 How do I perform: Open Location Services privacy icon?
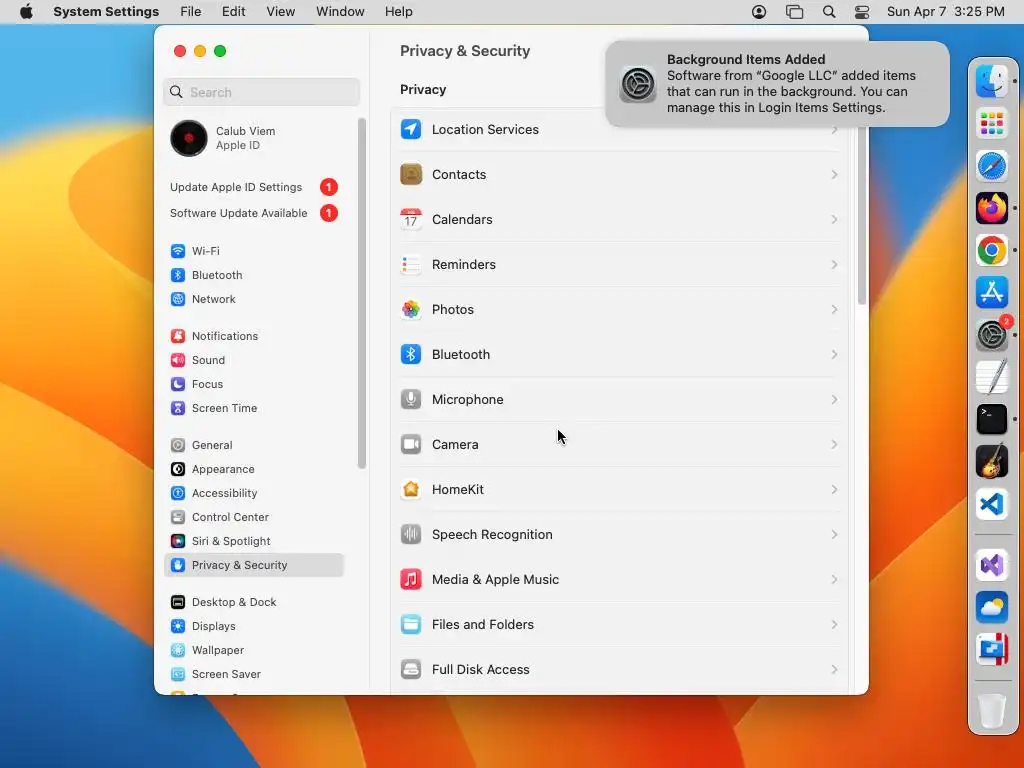tap(411, 129)
